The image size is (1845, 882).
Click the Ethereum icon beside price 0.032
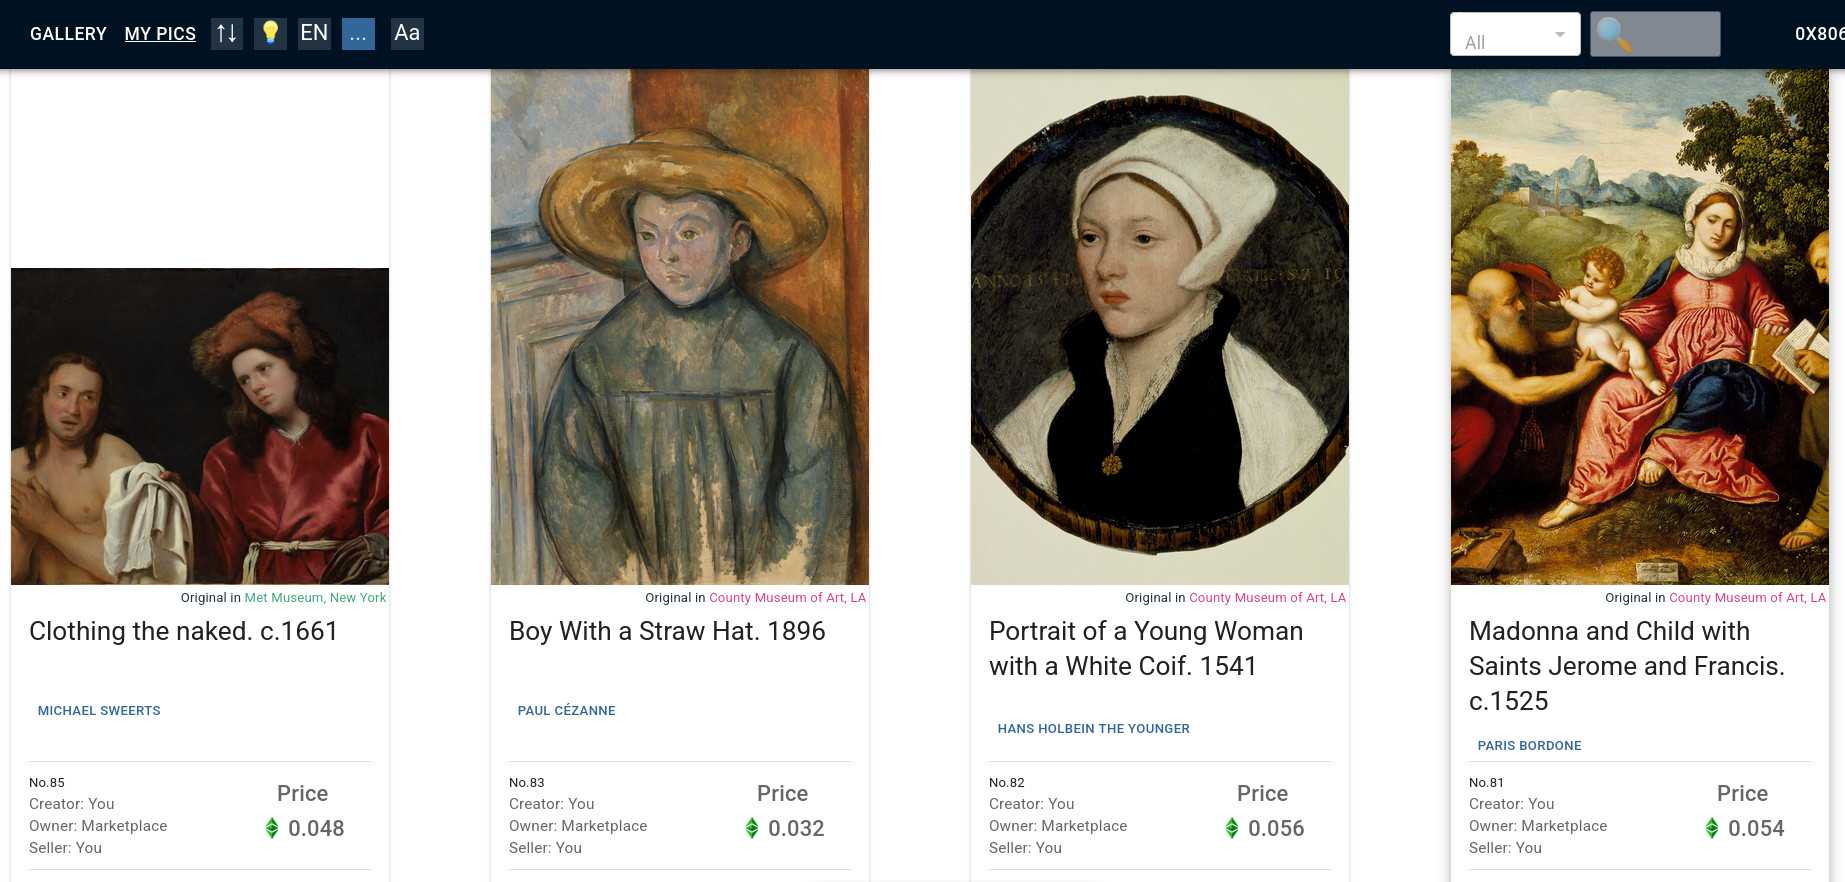752,828
